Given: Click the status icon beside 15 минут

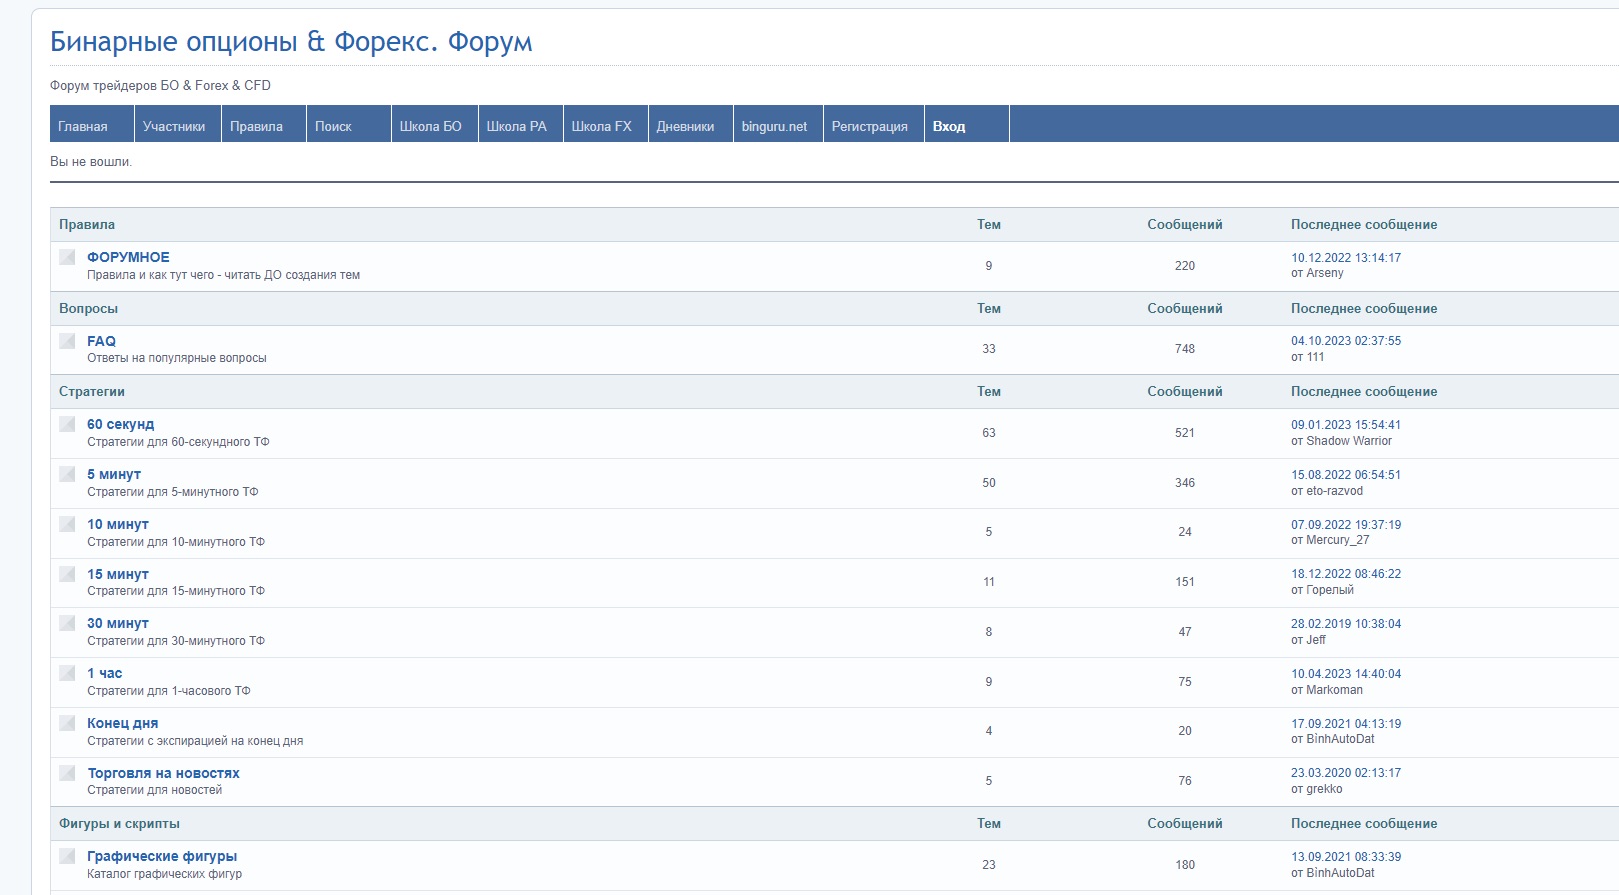Looking at the screenshot, I should pyautogui.click(x=67, y=574).
